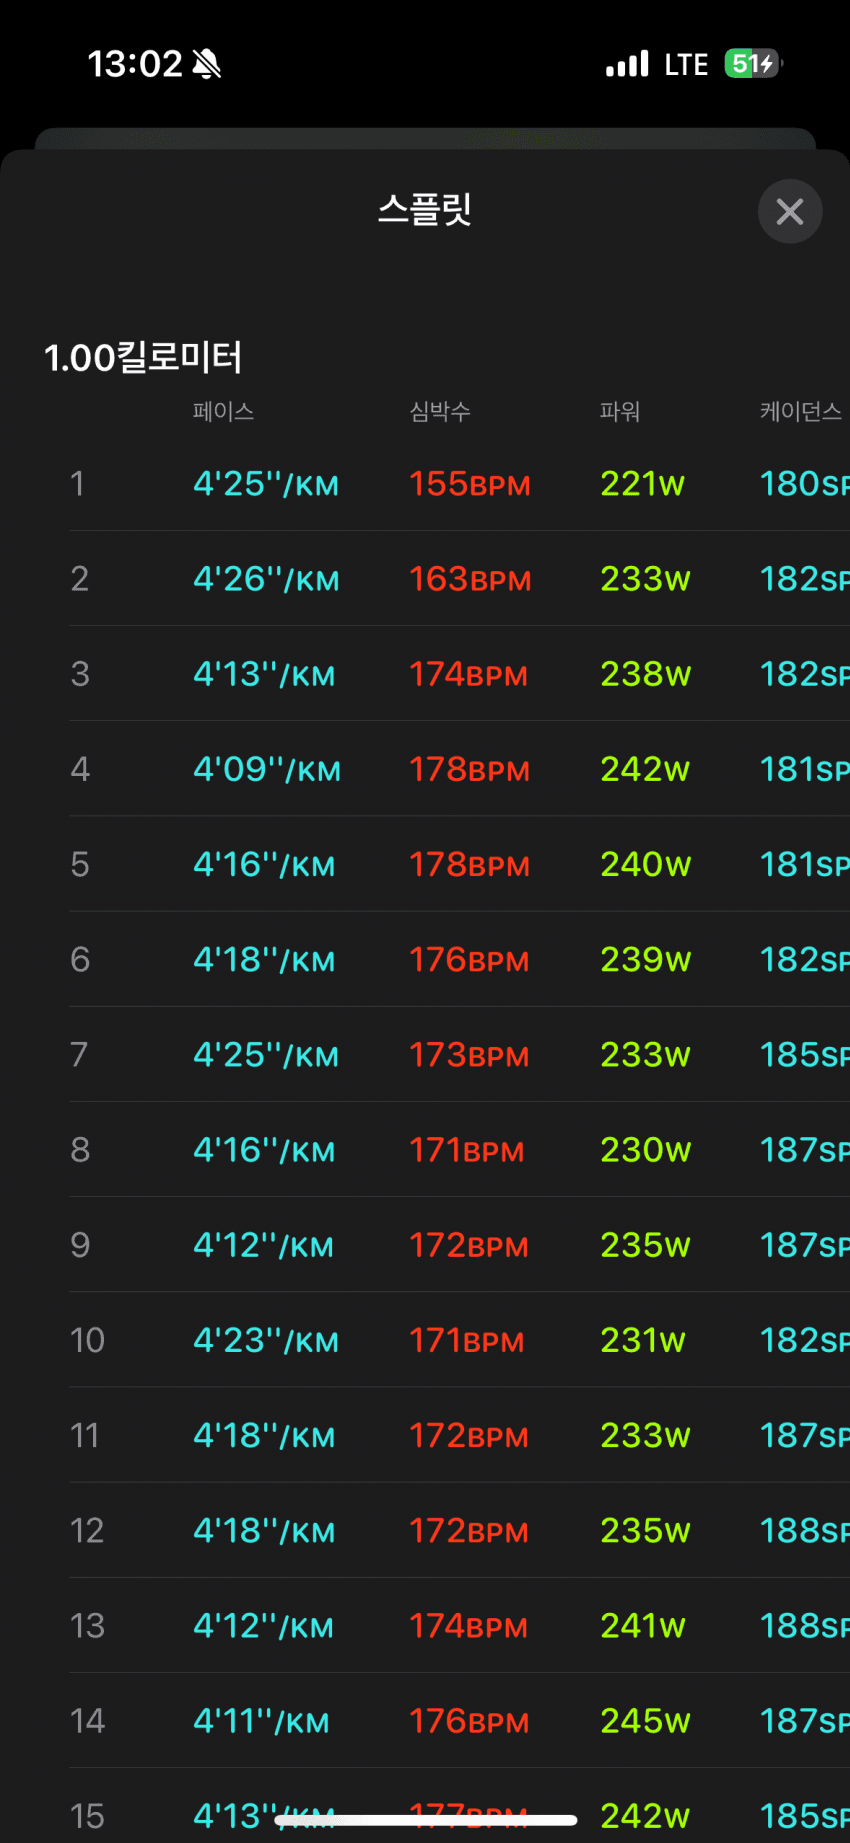
Task: Select the 케이던스 column header
Action: coord(800,411)
